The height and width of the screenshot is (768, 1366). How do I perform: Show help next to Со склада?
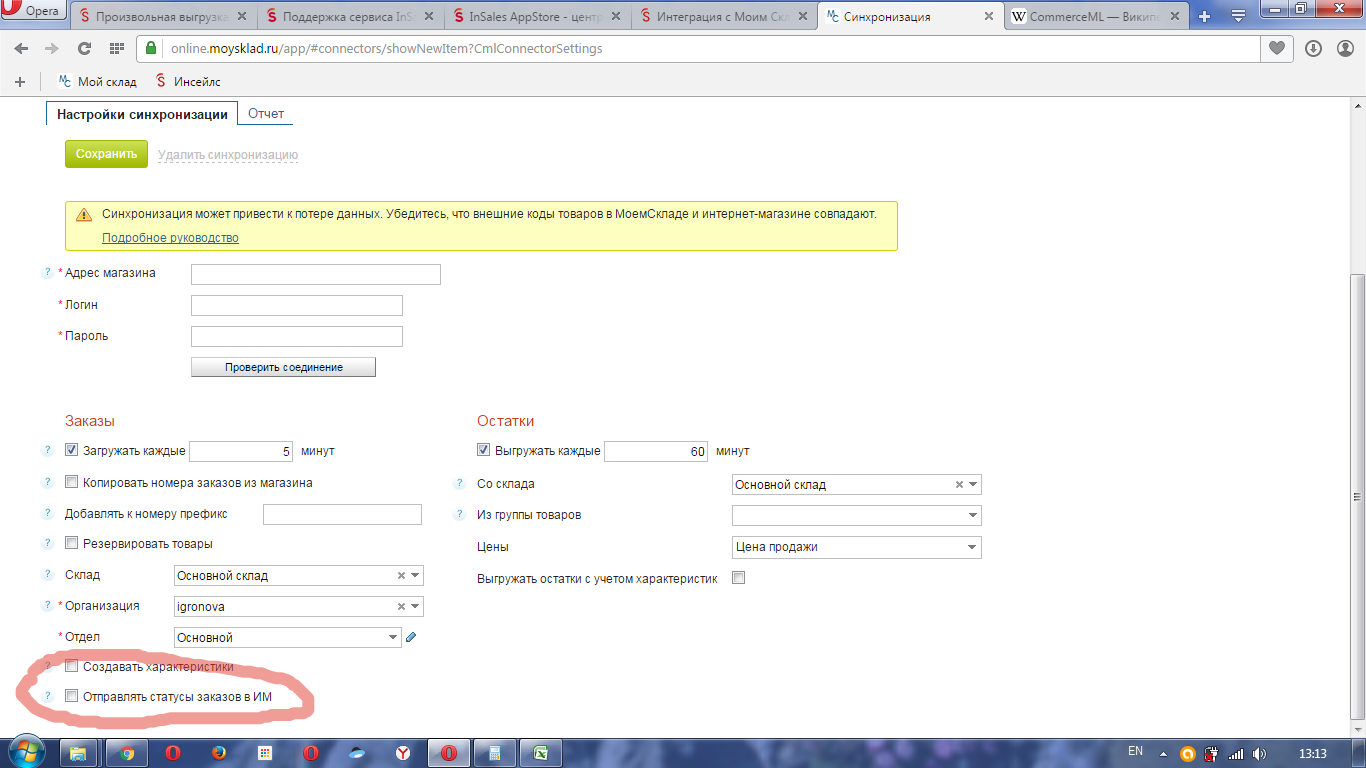[x=458, y=483]
